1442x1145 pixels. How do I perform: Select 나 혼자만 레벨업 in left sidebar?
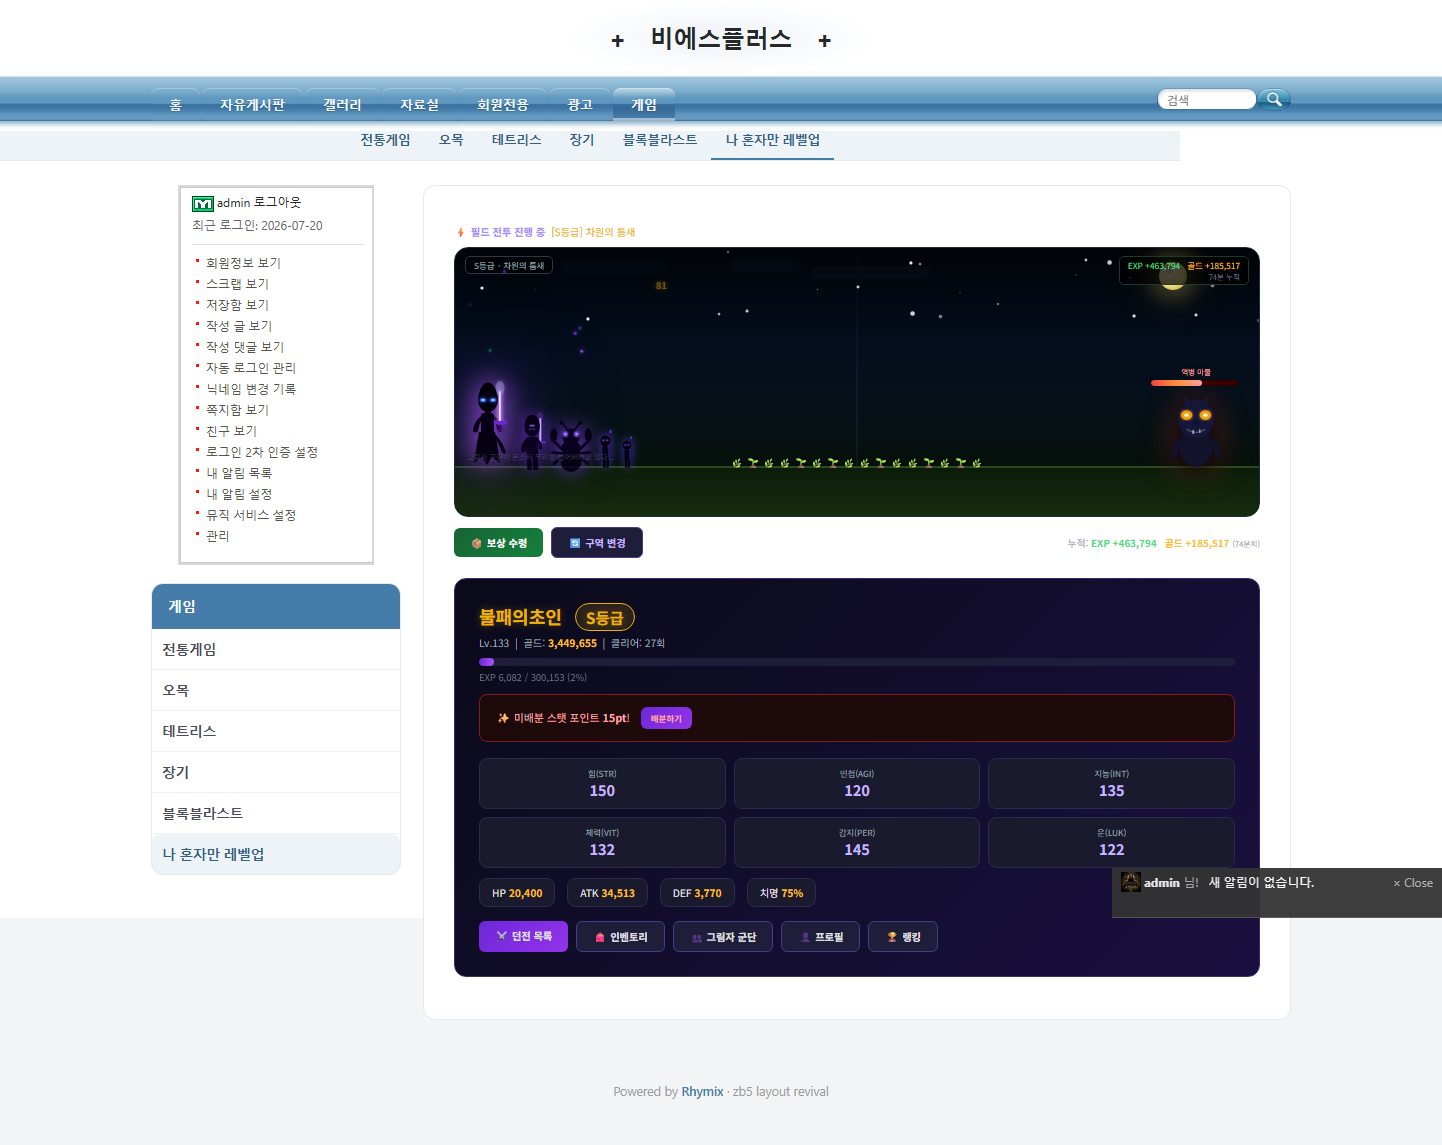(x=276, y=854)
